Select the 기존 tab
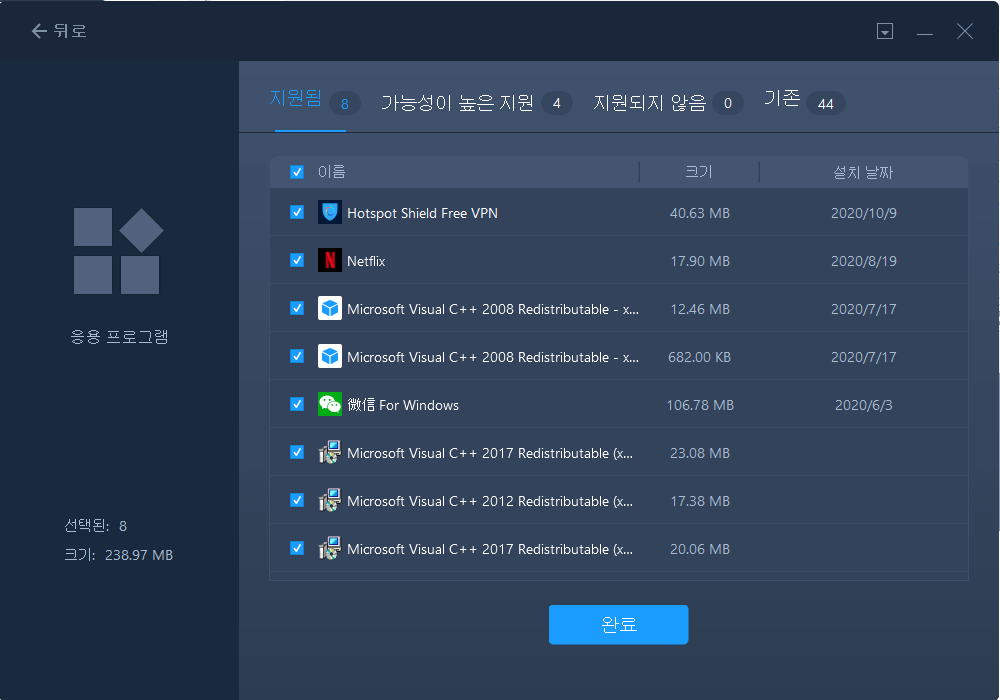Screen dimensions: 1000x700 tap(782, 101)
